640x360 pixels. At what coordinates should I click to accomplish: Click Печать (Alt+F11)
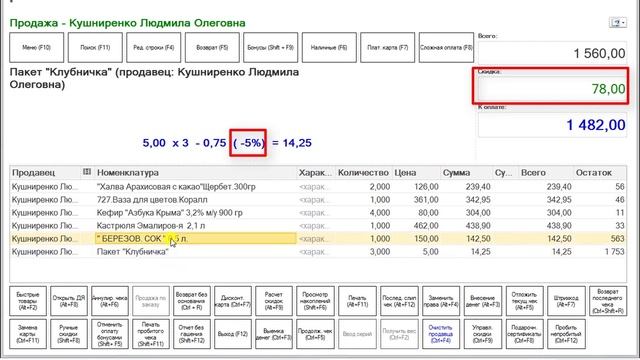coord(358,301)
